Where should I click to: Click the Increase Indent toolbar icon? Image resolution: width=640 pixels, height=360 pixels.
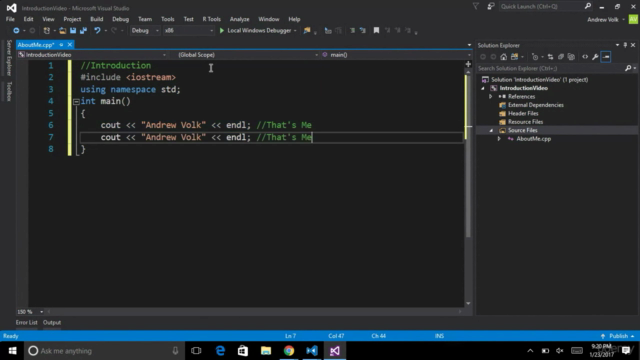coord(362,31)
